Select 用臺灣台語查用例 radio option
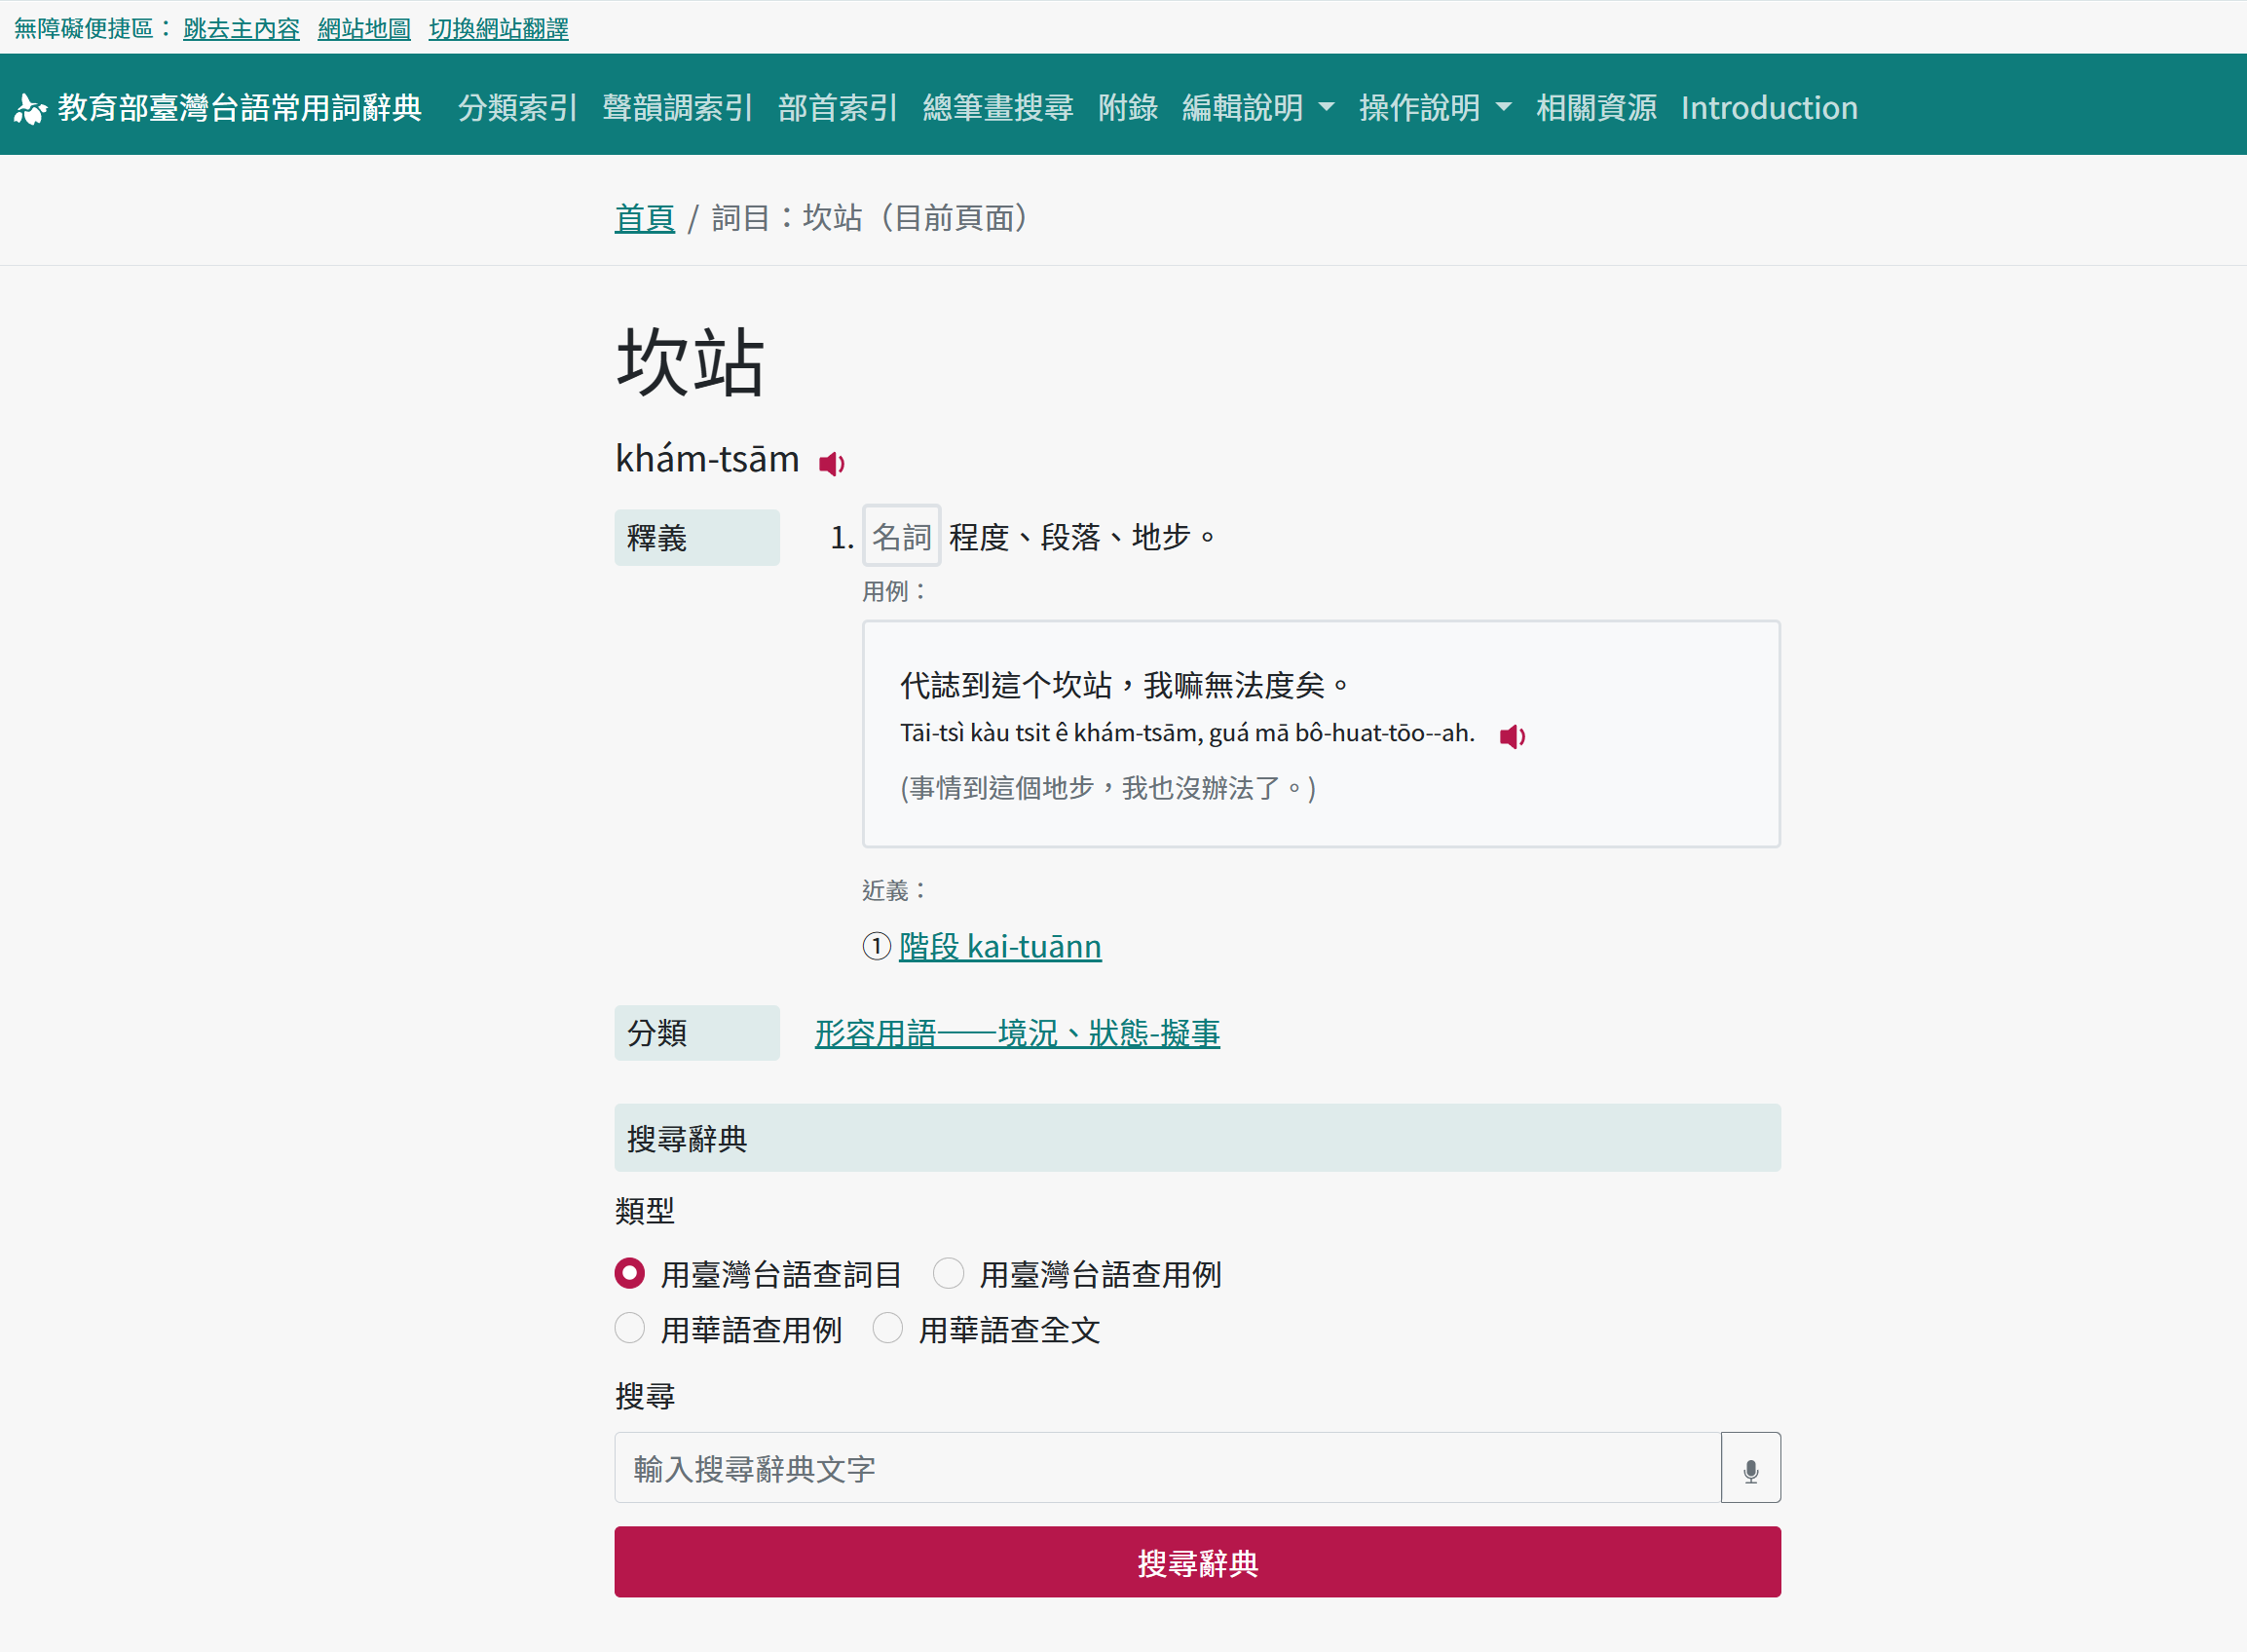 coord(947,1273)
